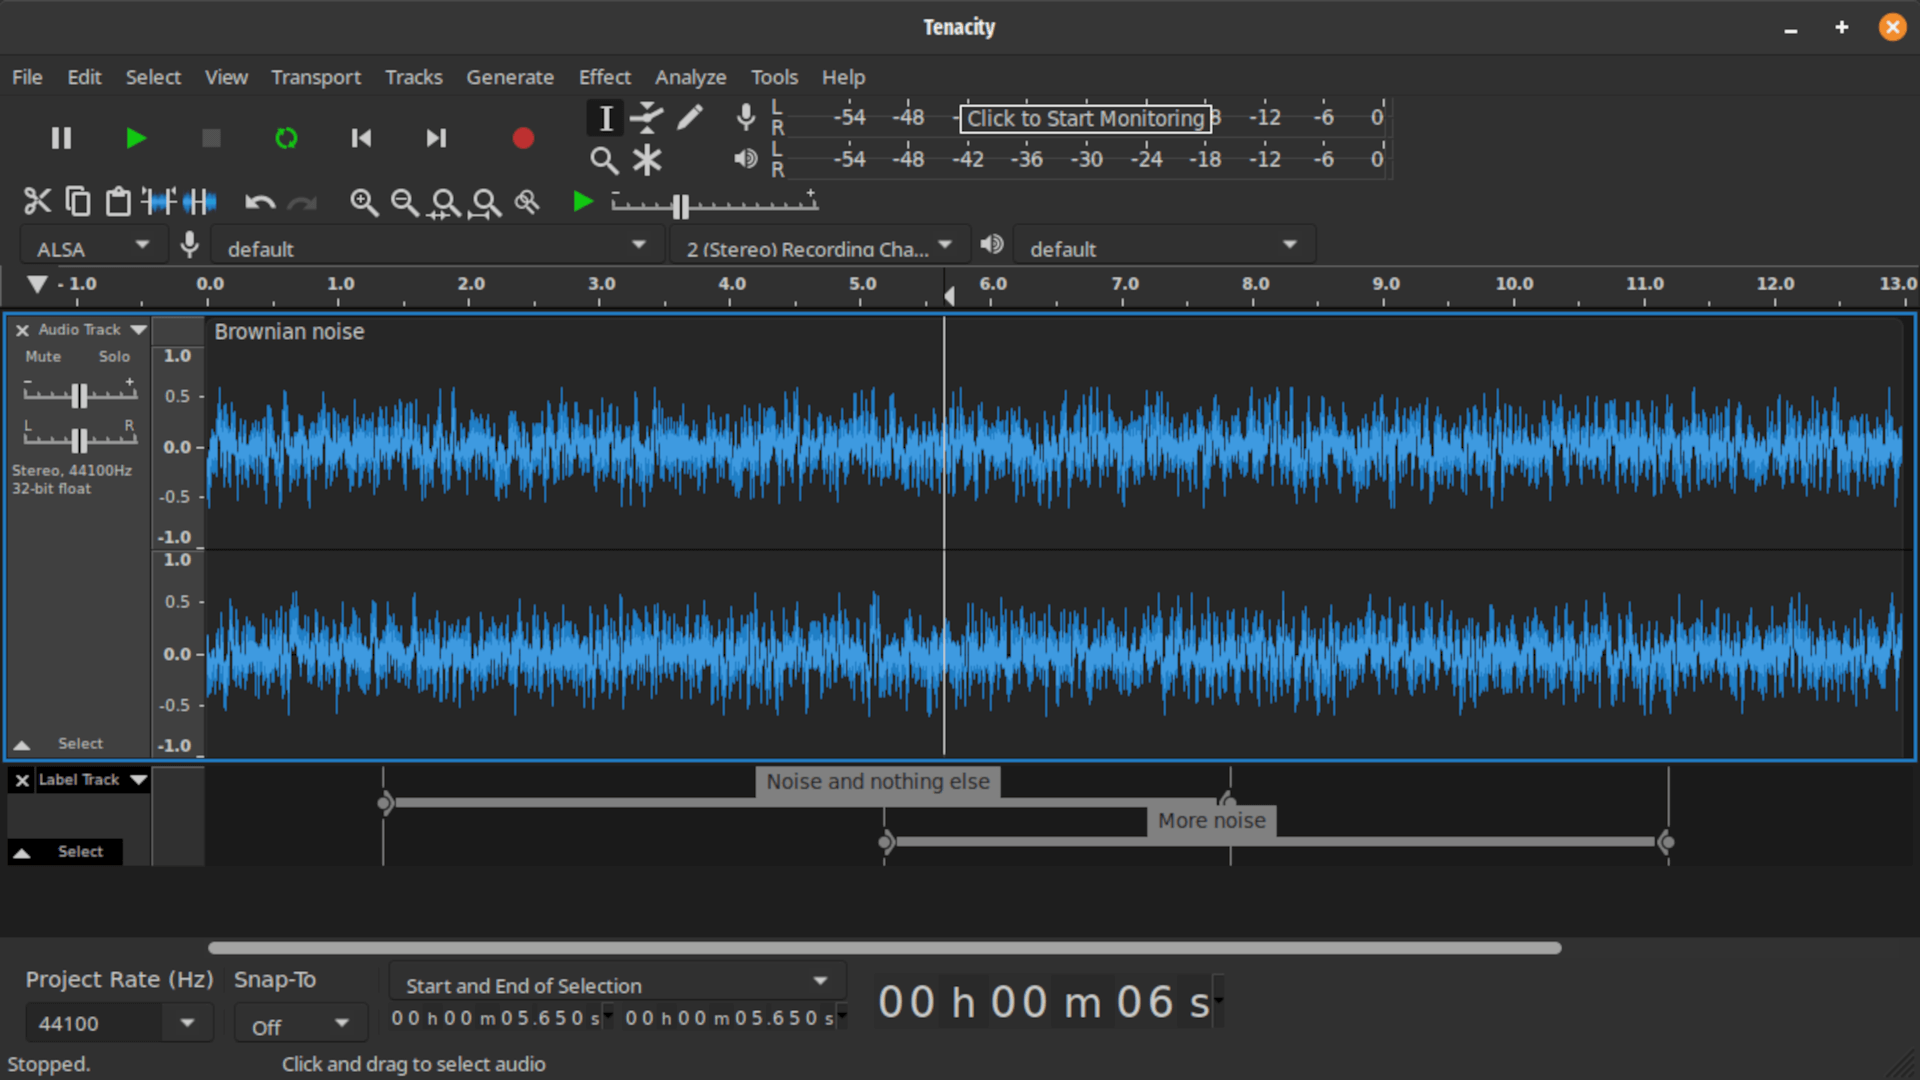
Task: Select the Selection (I-beam) tool
Action: coord(604,117)
